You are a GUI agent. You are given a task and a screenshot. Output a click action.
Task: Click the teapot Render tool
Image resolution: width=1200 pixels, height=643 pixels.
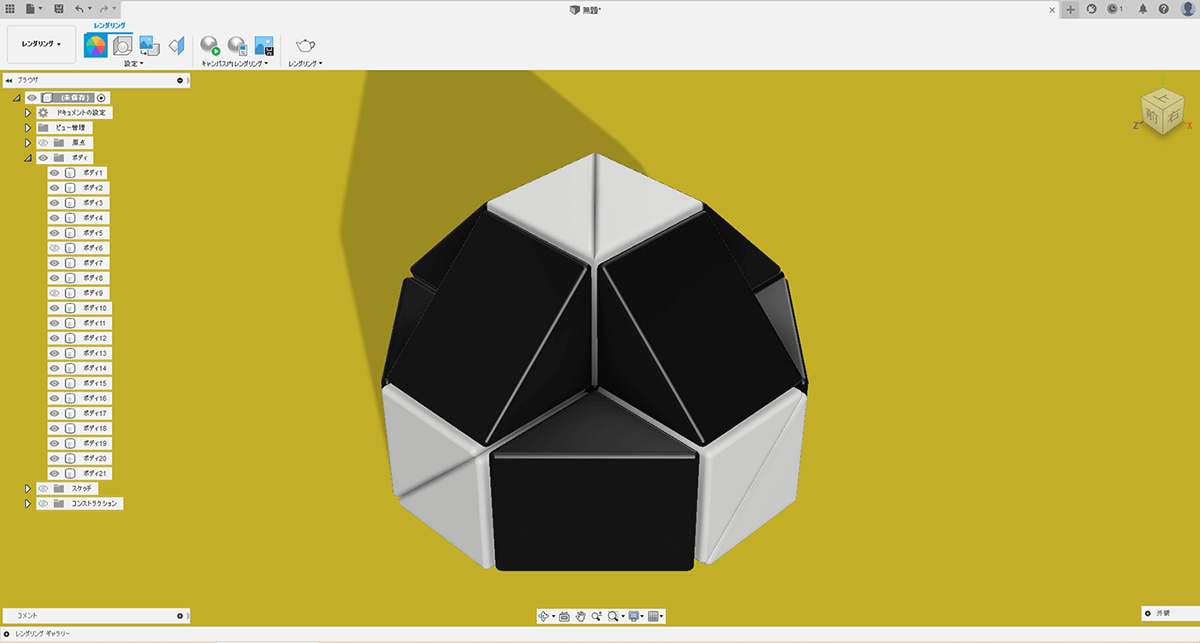coord(305,45)
